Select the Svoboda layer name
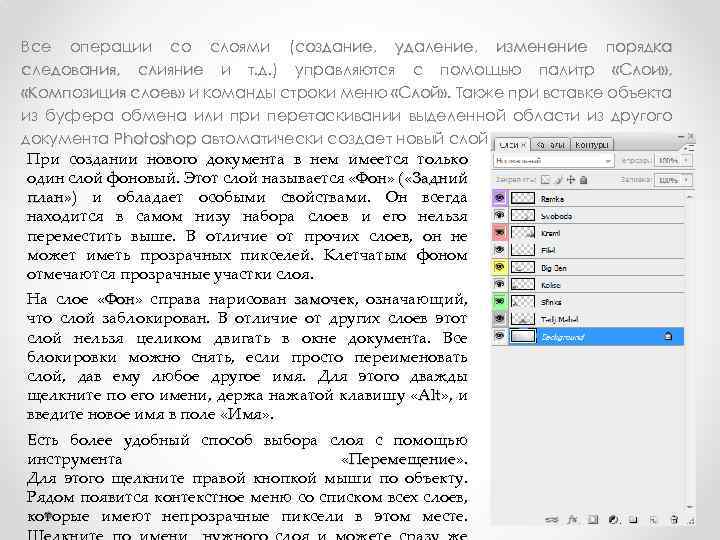The image size is (720, 540). [x=556, y=216]
